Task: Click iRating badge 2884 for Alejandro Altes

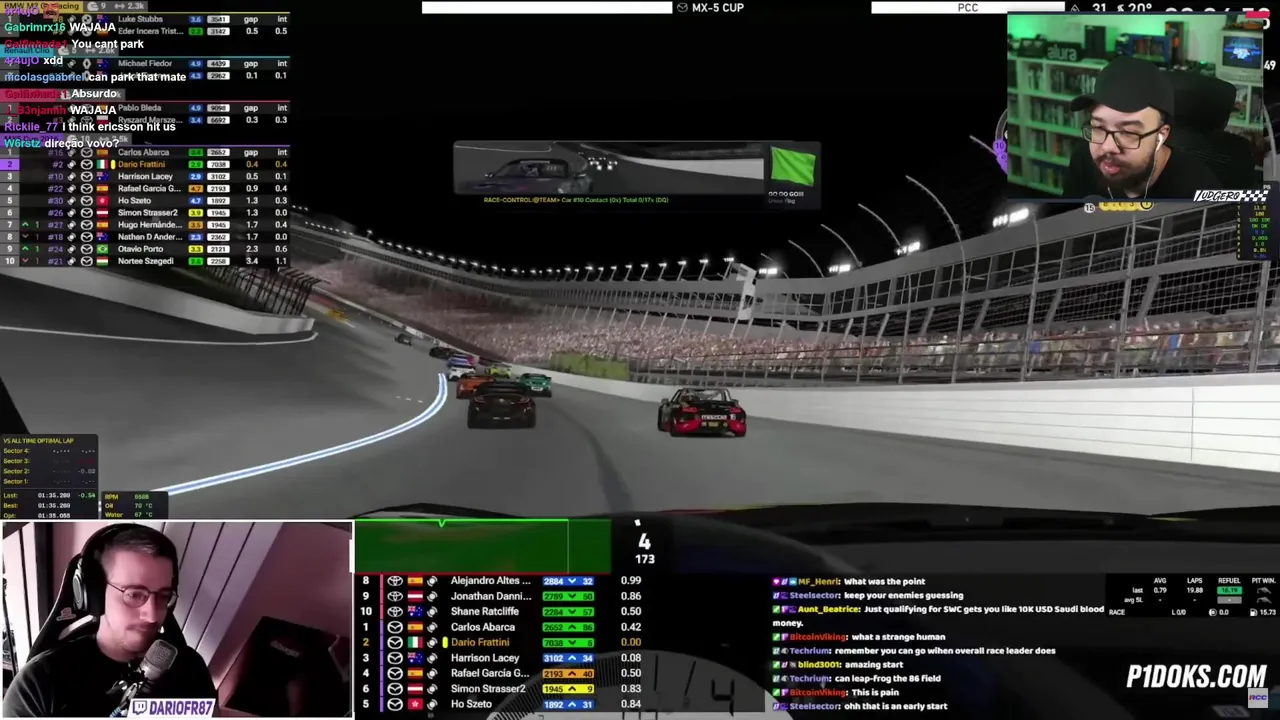Action: 568,581
